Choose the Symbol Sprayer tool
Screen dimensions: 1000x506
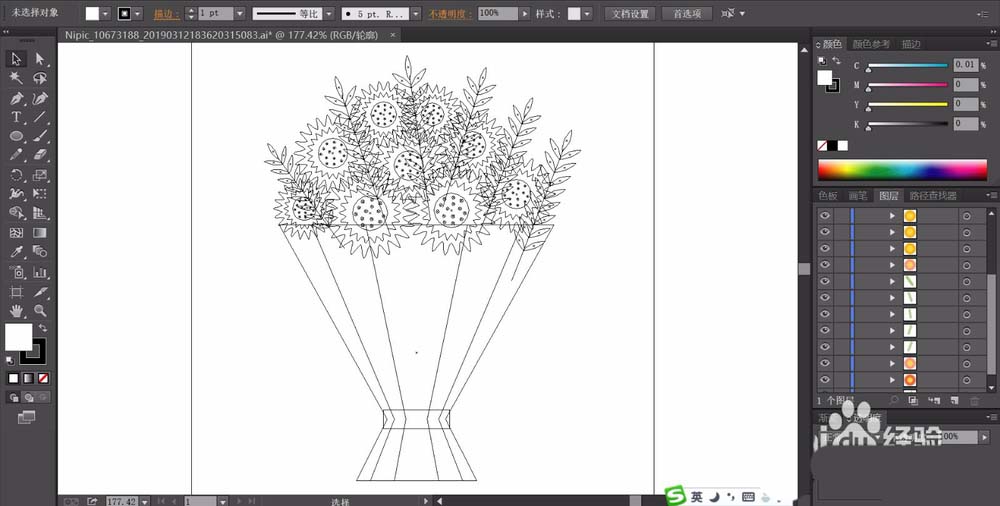17,272
